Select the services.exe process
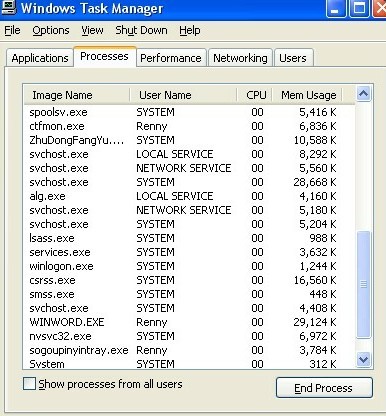386x416 pixels. pos(189,252)
